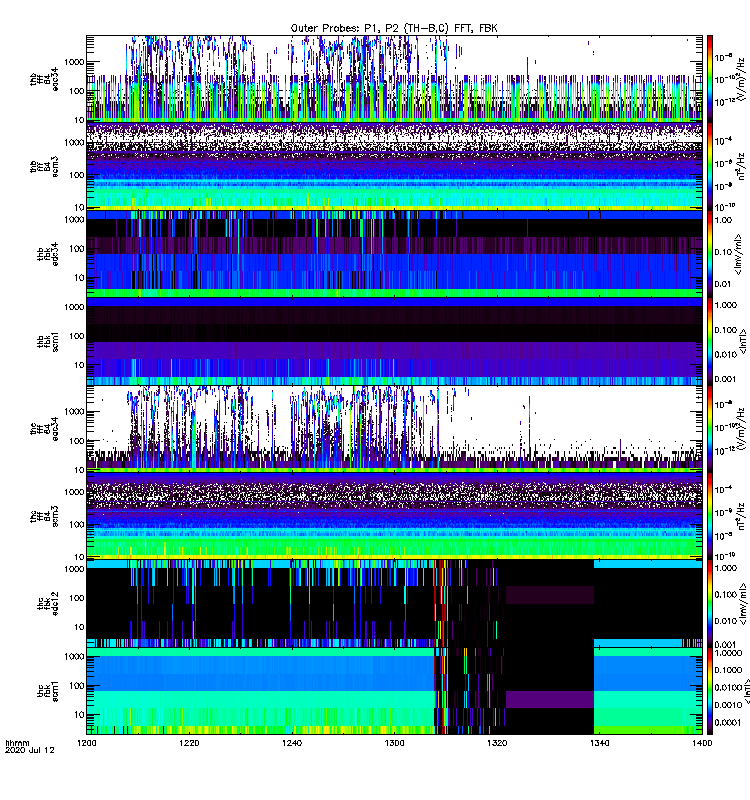Click the 1300 time axis tick label
The image size is (750, 800).
(x=394, y=743)
